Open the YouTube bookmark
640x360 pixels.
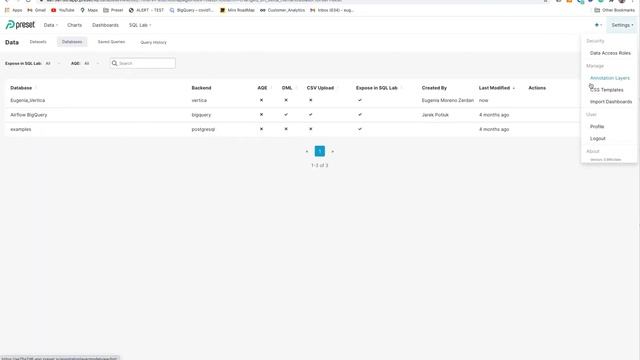coord(62,10)
